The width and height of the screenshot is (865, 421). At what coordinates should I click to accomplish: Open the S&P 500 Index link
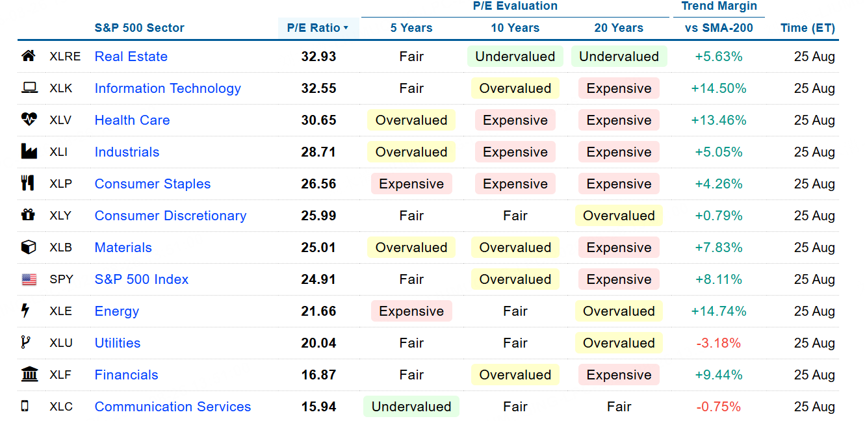click(142, 279)
